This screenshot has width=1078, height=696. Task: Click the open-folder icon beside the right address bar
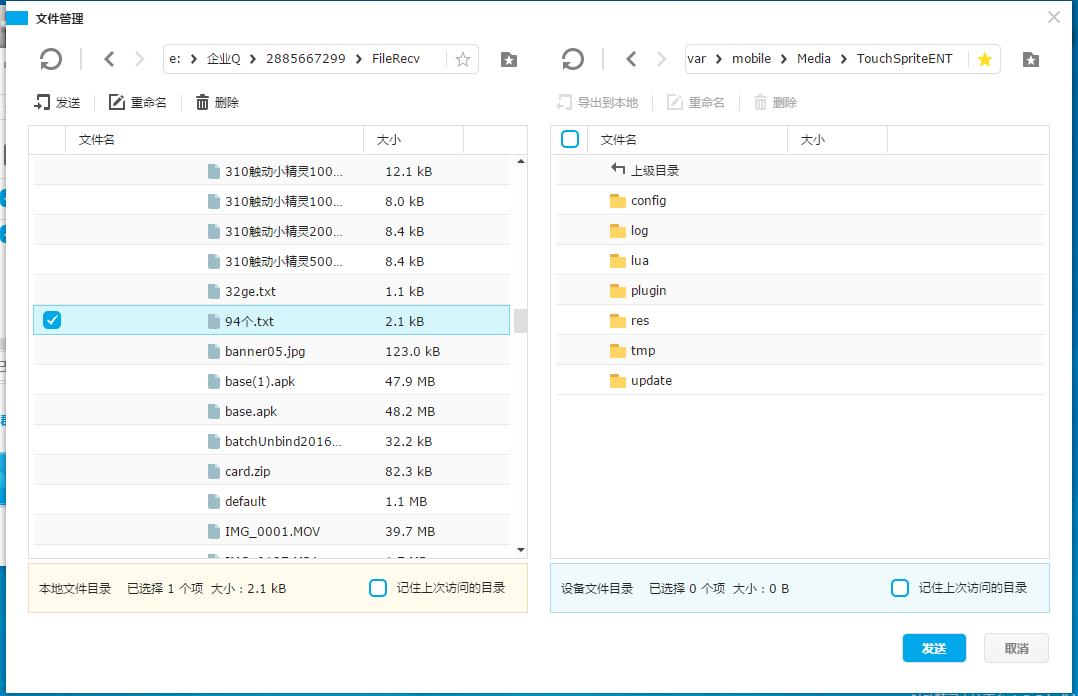1030,59
